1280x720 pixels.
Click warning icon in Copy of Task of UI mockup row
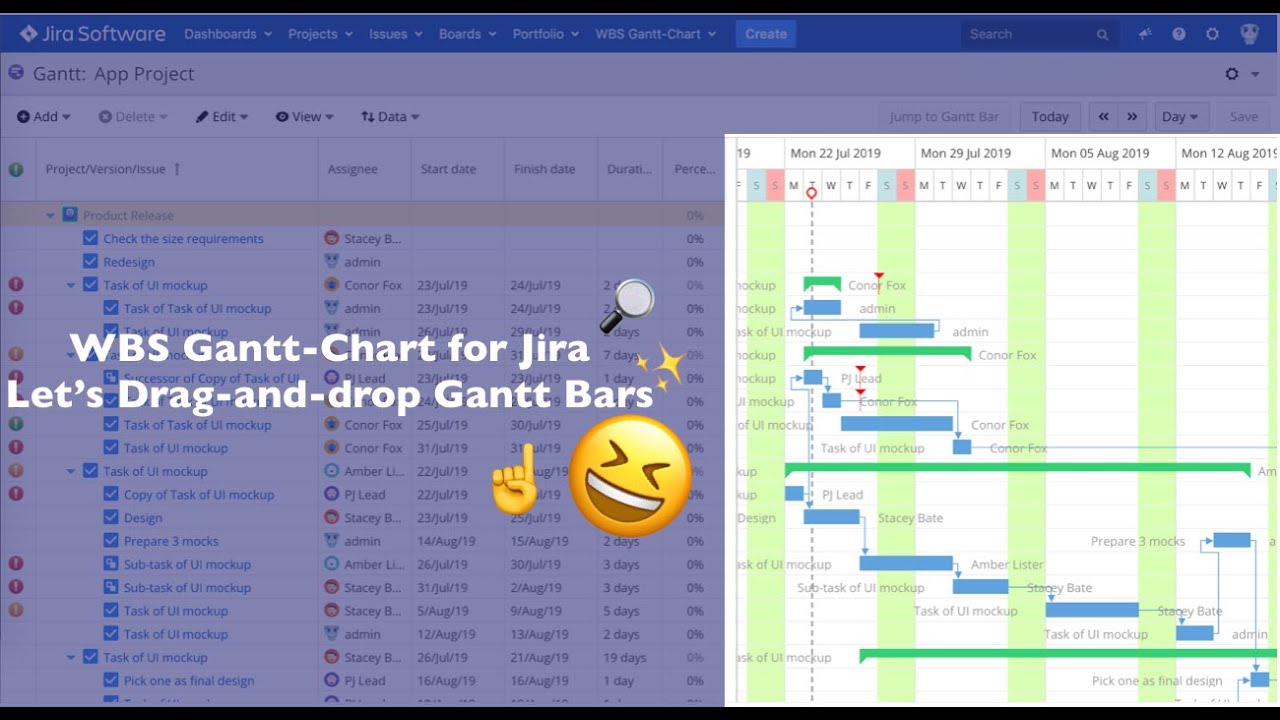(x=16, y=494)
